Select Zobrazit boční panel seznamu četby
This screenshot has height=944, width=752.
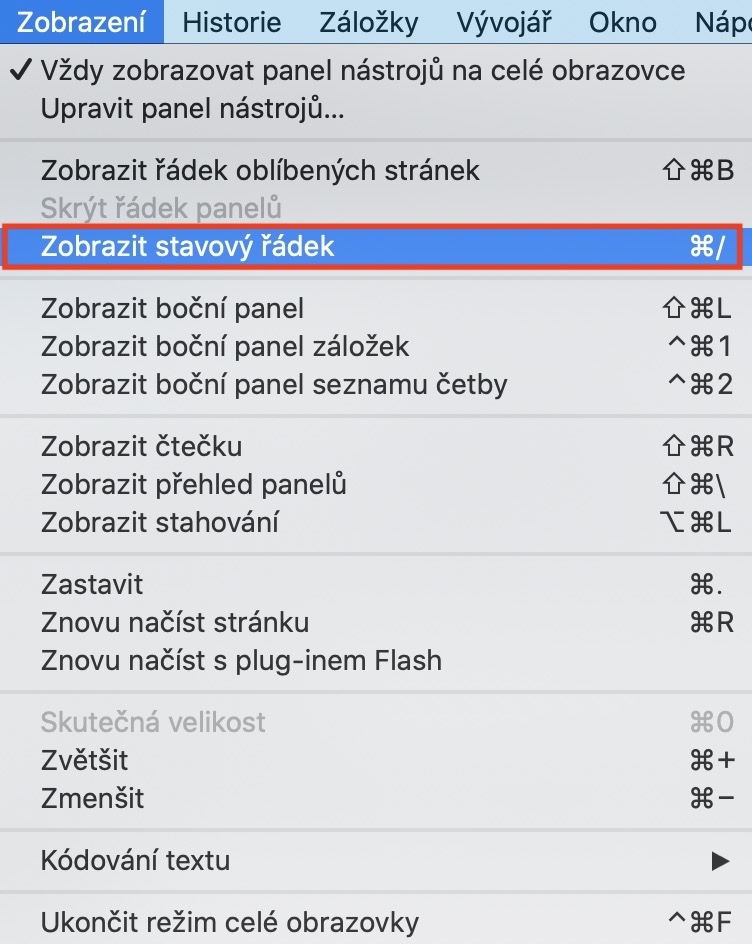(274, 384)
